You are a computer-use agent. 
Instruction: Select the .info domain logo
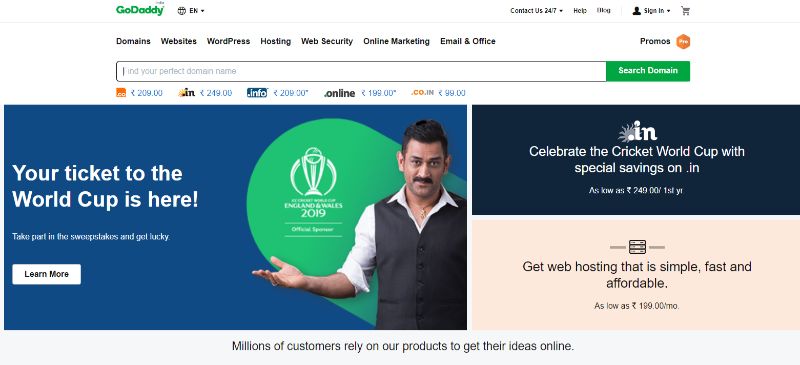tap(257, 93)
